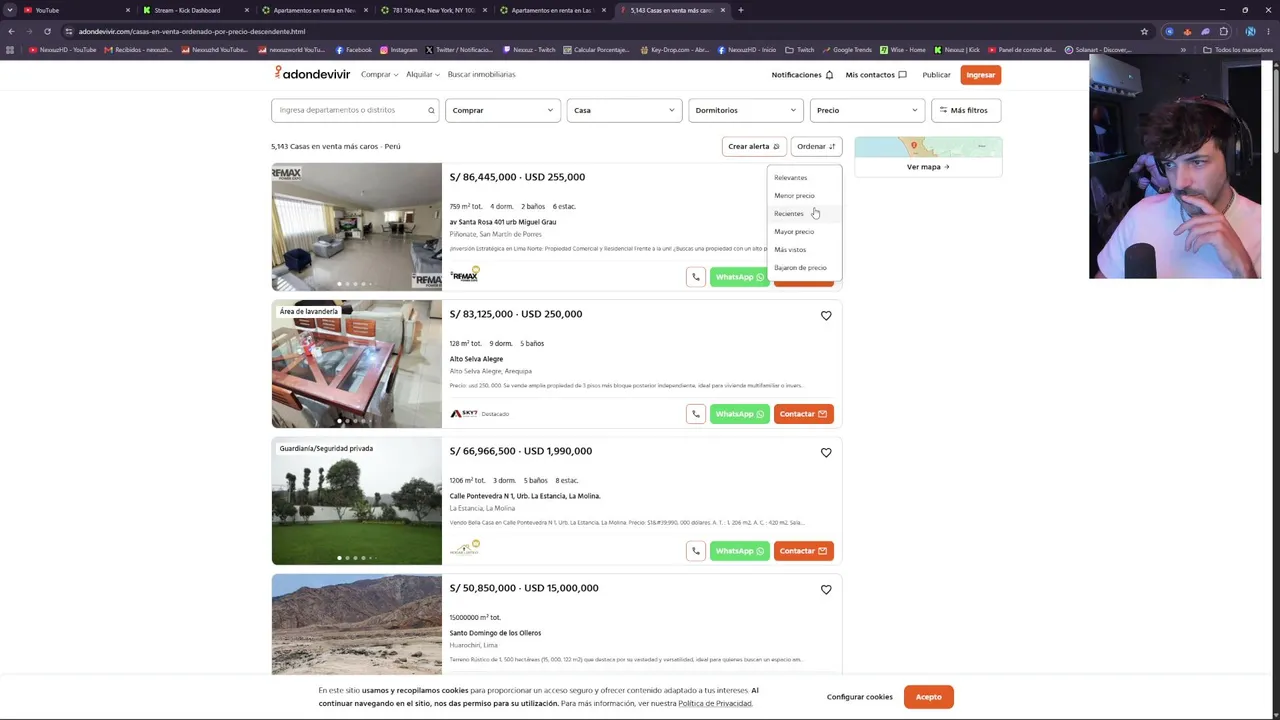Viewport: 1280px width, 720px height.
Task: Open the Comprar operation dropdown filter
Action: tap(502, 110)
